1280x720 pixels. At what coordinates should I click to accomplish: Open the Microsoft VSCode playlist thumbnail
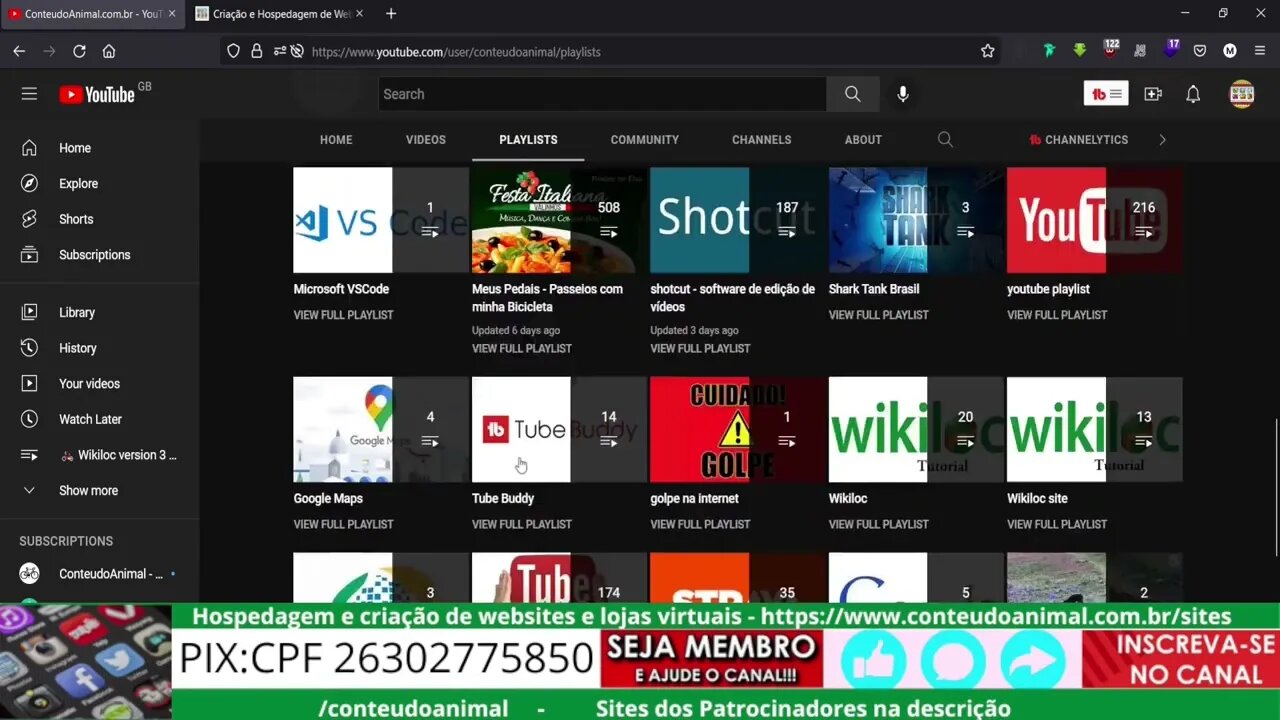point(381,220)
